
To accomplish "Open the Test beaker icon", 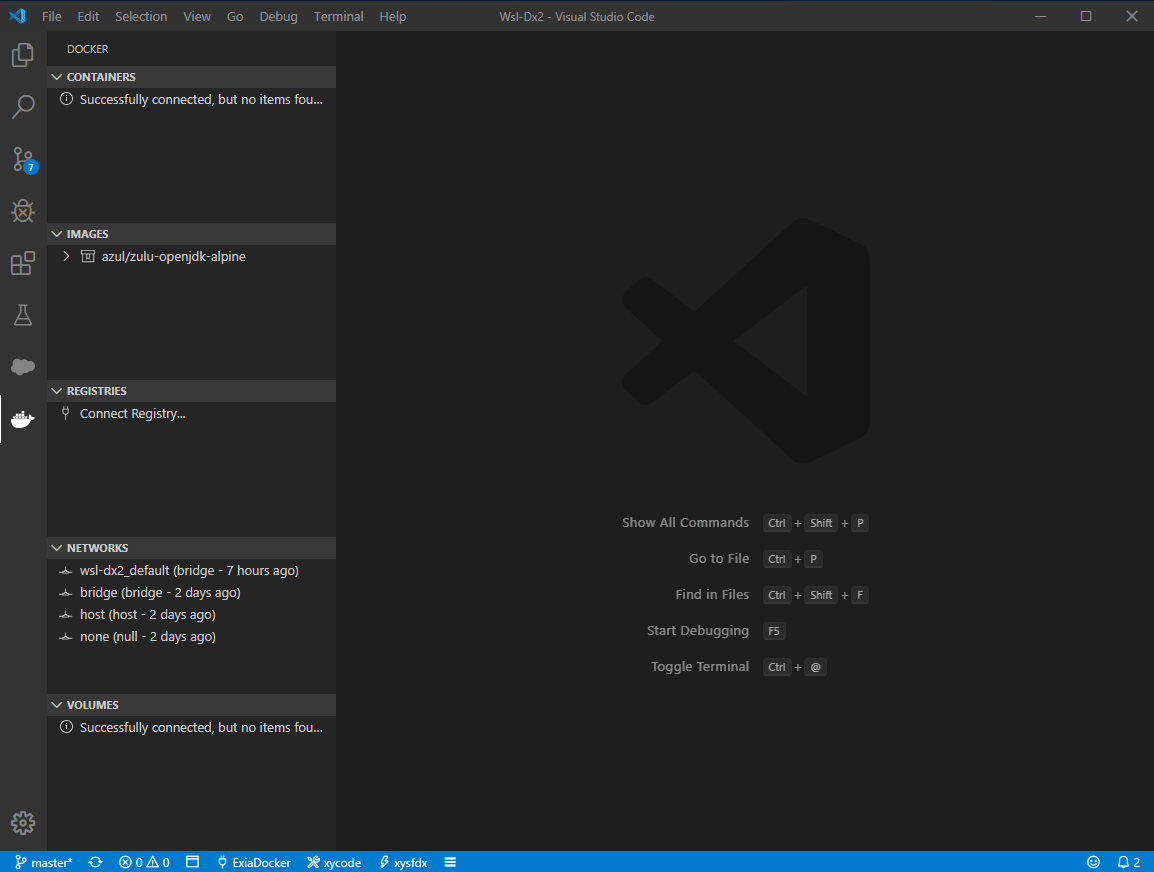I will click(23, 315).
